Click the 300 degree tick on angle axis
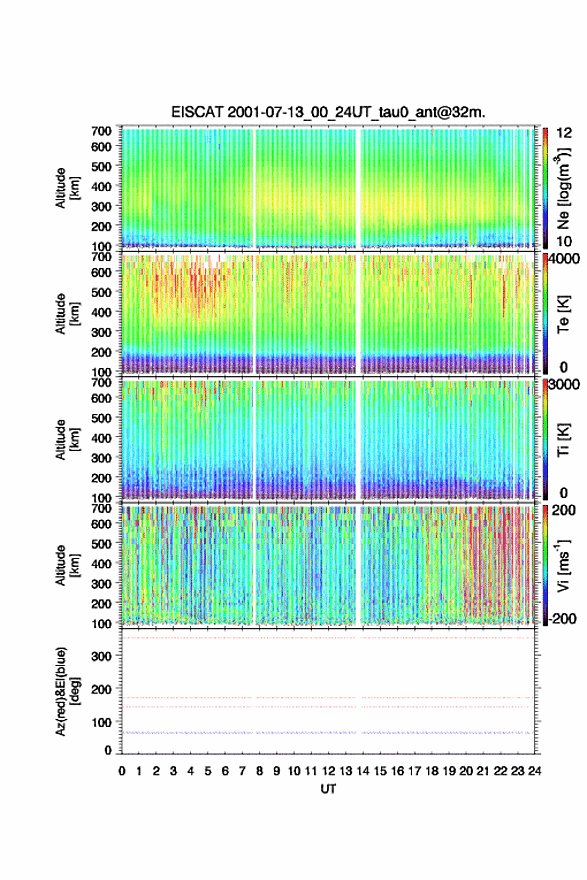The height and width of the screenshot is (880, 587). tap(101, 656)
